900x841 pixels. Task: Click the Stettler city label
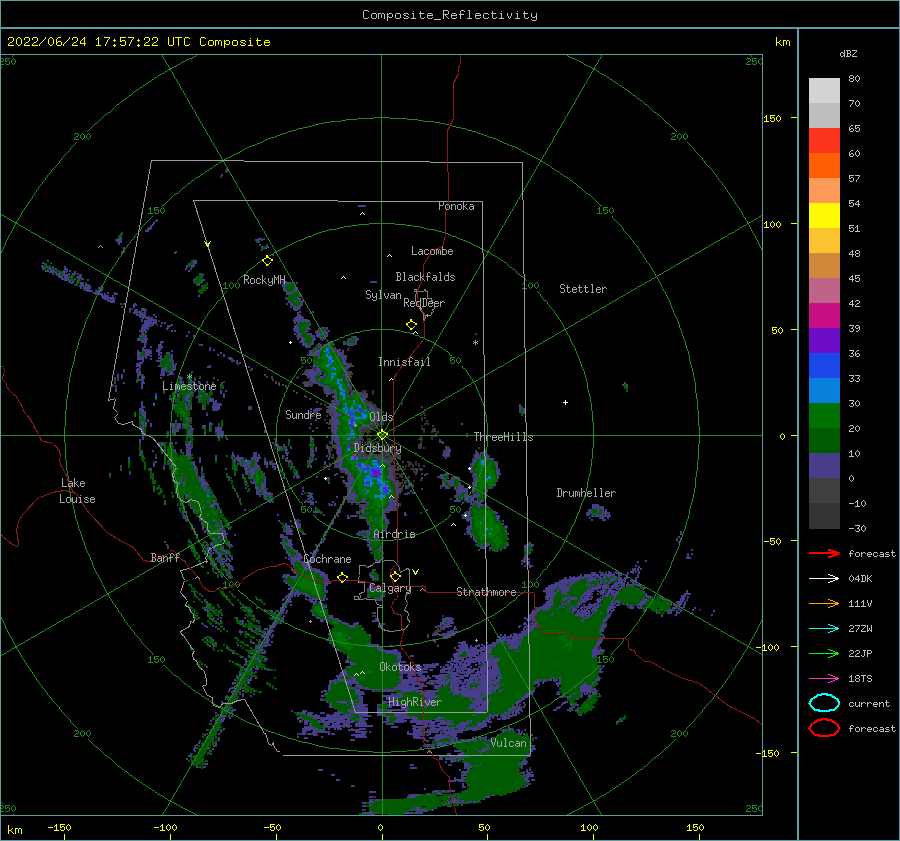coord(583,289)
